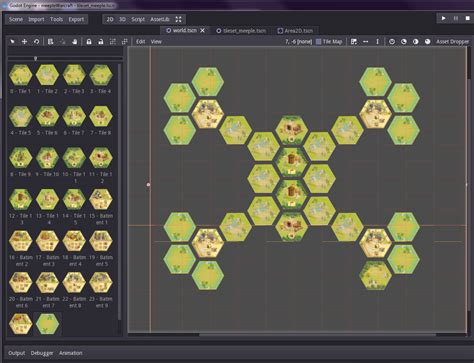Unlock the selected object with open padlock
Screen dimensions: 474x363
101,42
